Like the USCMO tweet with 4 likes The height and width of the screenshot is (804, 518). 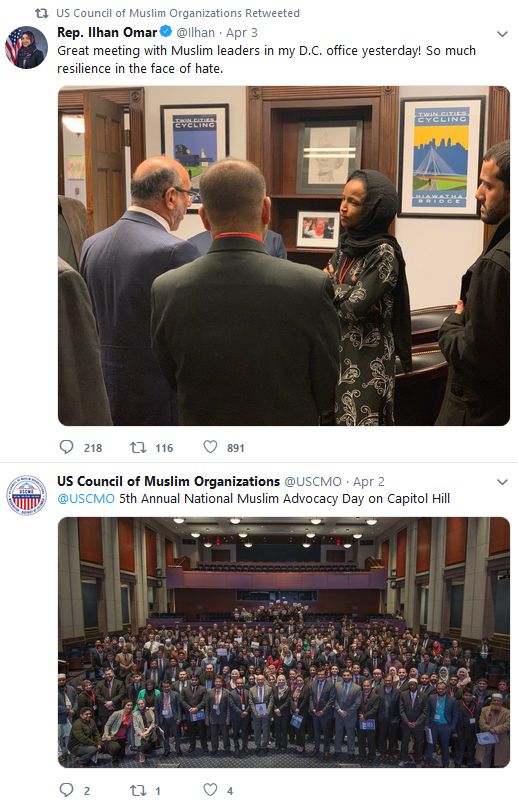210,790
